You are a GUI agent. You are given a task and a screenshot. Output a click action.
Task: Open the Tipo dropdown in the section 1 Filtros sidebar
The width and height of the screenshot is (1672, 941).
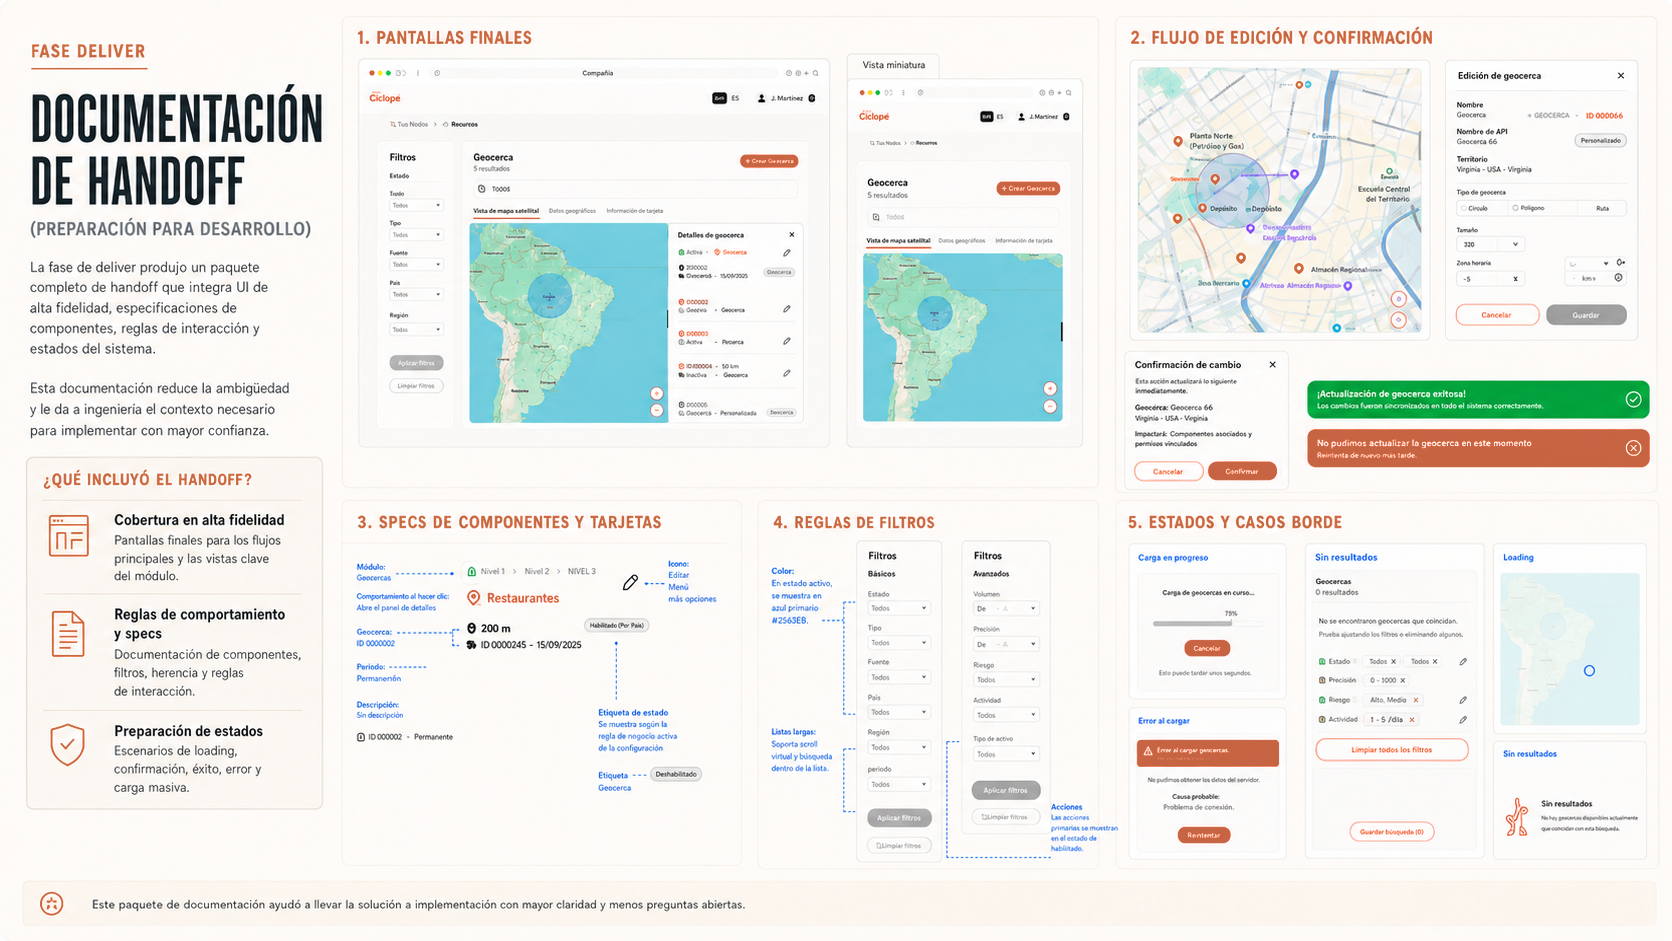(x=416, y=235)
